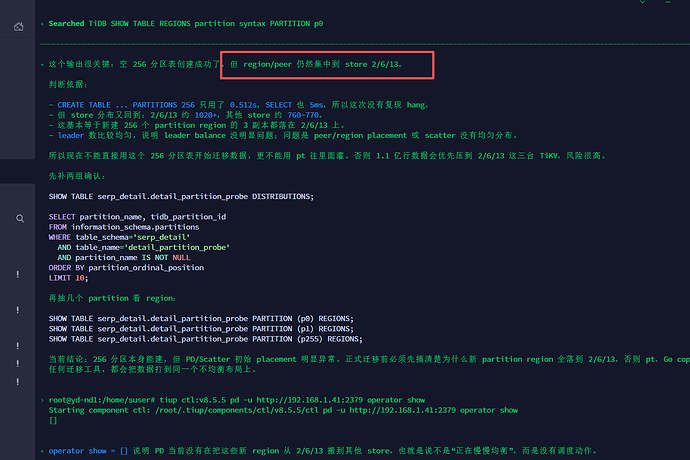Click the 'Starting component ctl:' output line

point(283,410)
